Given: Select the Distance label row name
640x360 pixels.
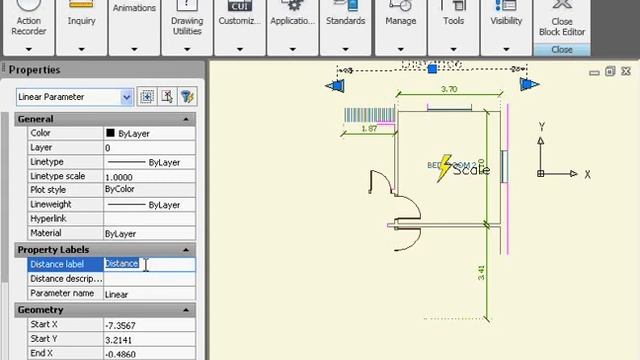Looking at the screenshot, I should coord(65,264).
